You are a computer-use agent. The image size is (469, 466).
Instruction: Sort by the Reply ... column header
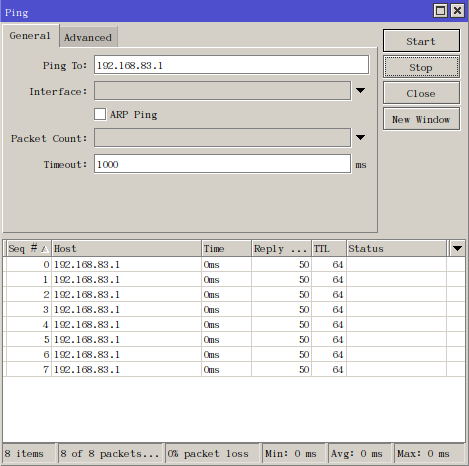281,248
